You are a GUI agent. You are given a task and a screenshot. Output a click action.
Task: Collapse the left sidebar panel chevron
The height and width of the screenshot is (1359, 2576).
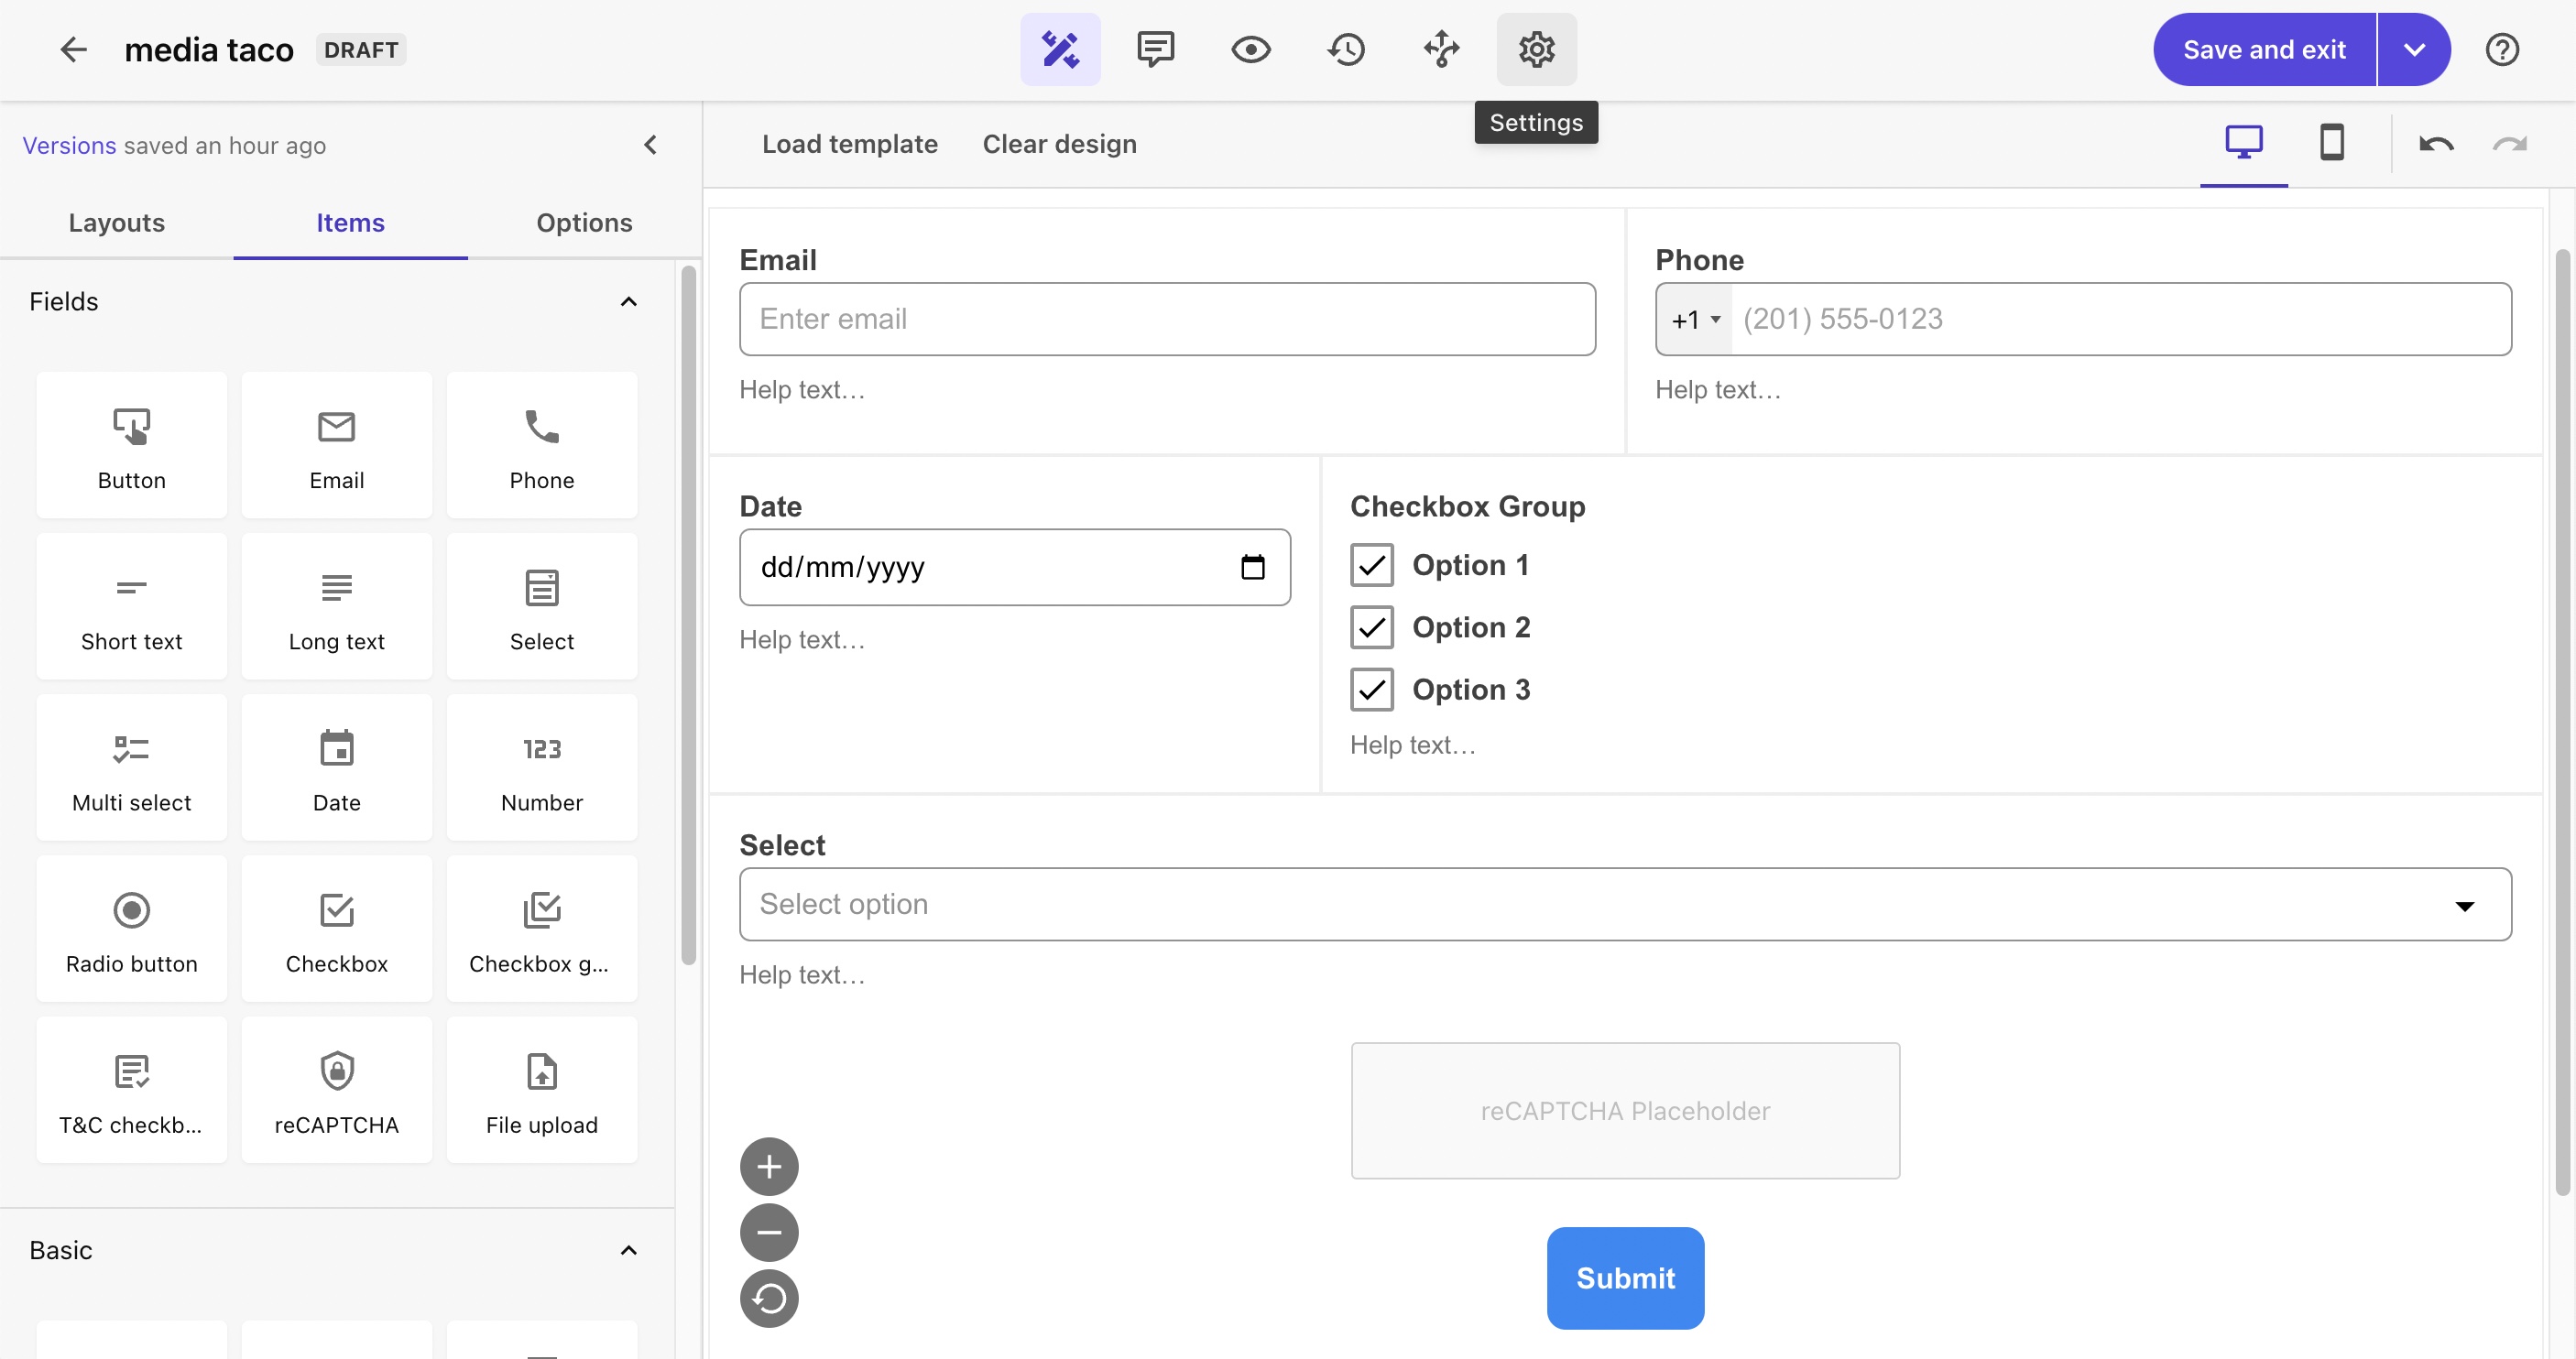pos(650,145)
